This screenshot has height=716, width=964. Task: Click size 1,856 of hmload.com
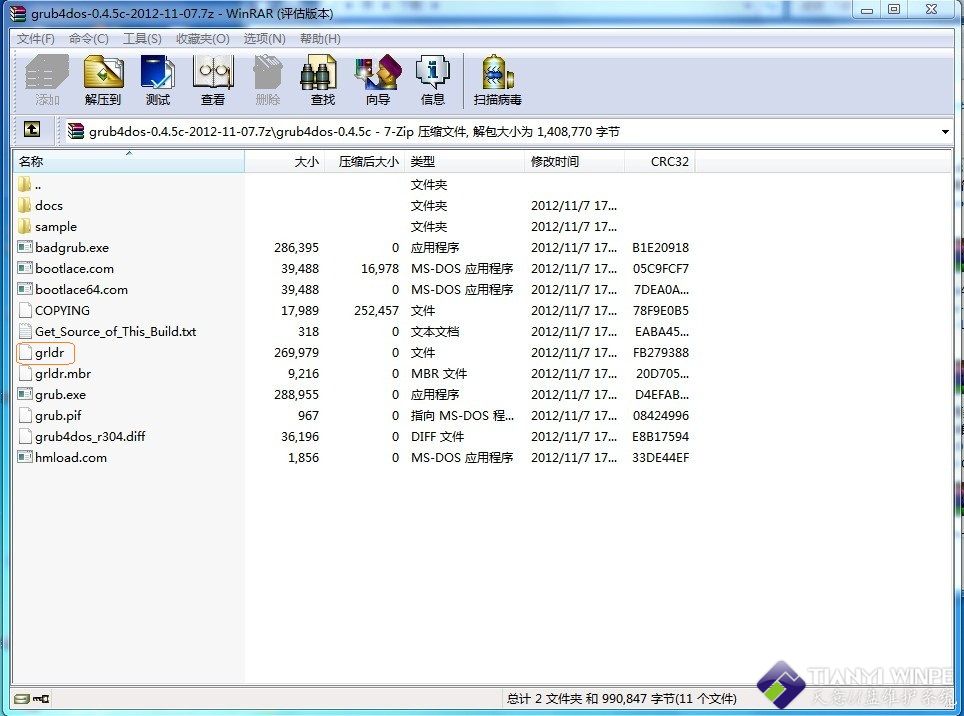tap(304, 457)
